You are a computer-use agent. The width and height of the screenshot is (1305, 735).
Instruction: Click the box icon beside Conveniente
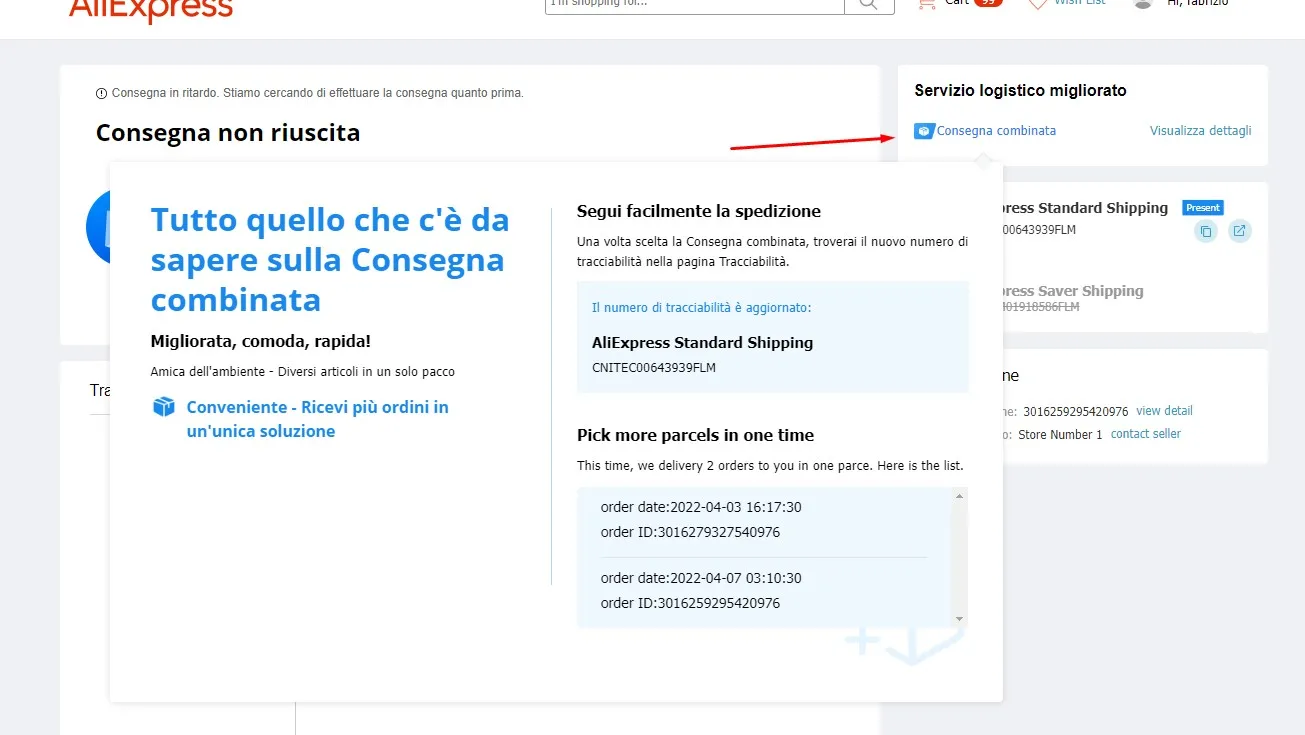164,407
